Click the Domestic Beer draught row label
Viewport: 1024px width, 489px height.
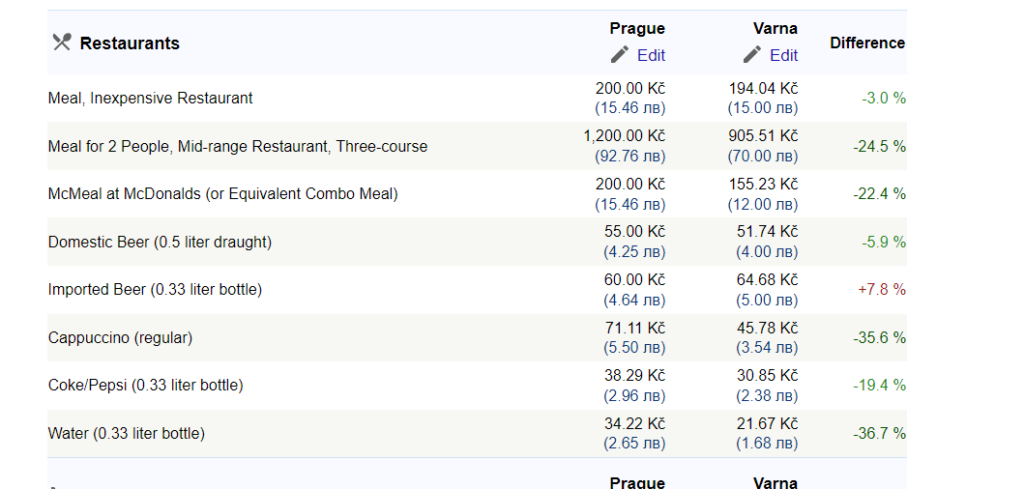159,242
